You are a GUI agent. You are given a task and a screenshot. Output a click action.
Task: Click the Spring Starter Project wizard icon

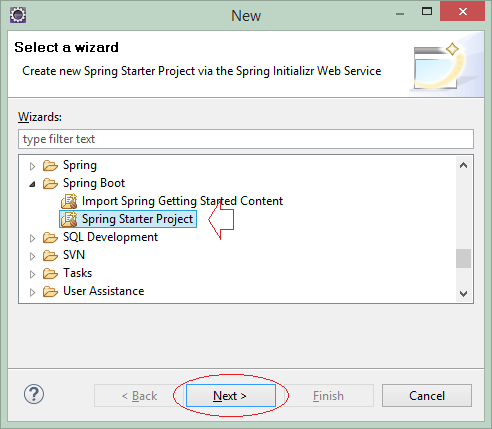(x=69, y=219)
